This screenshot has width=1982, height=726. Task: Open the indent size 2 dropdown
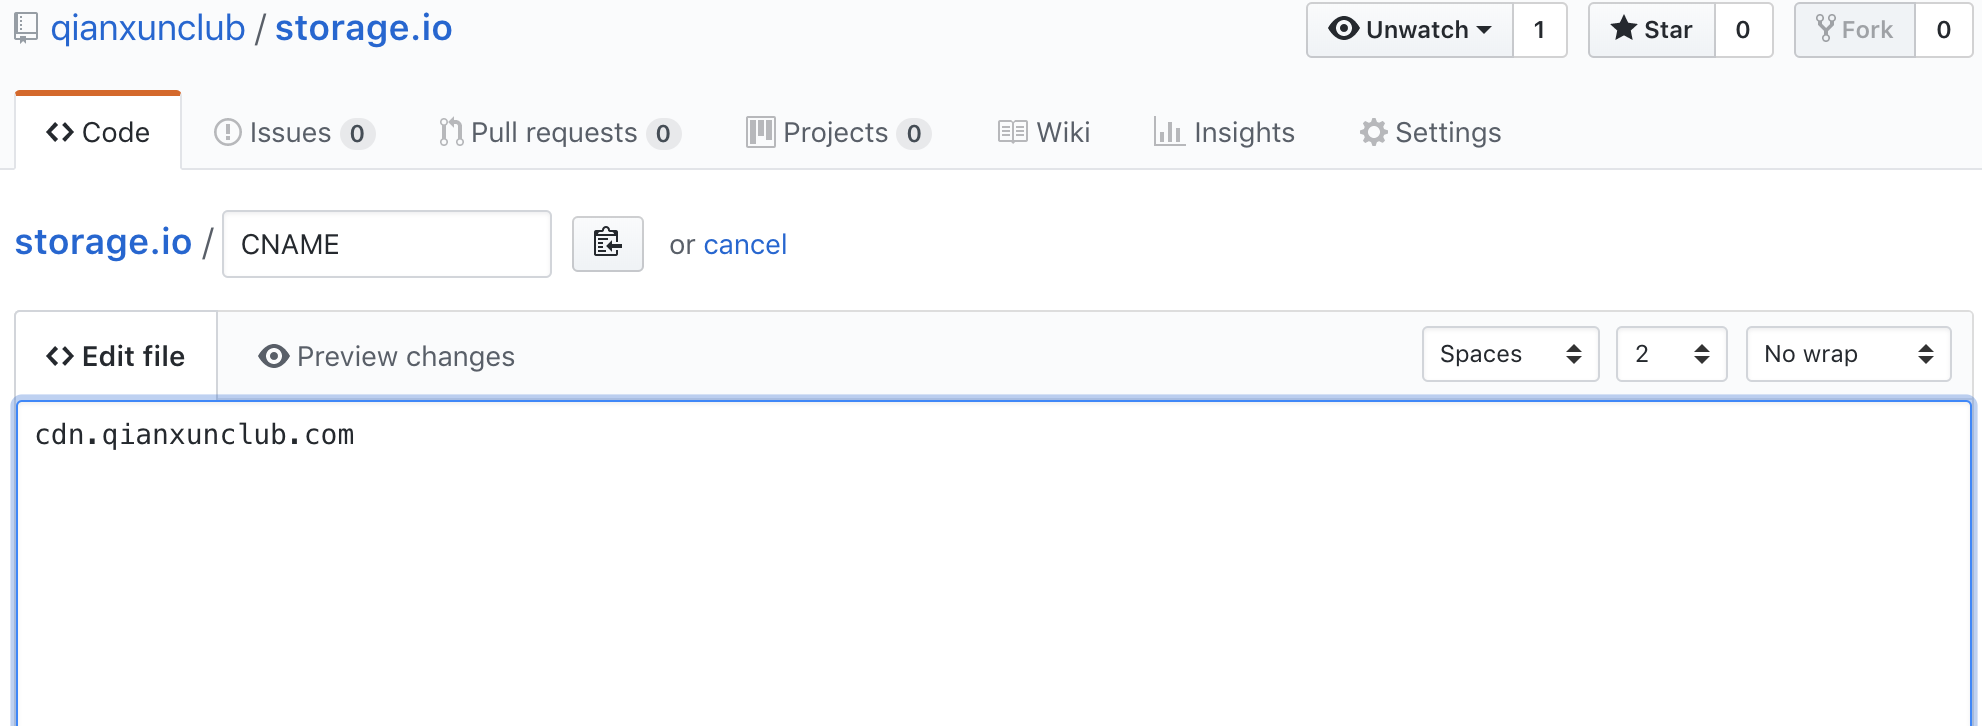click(1672, 354)
